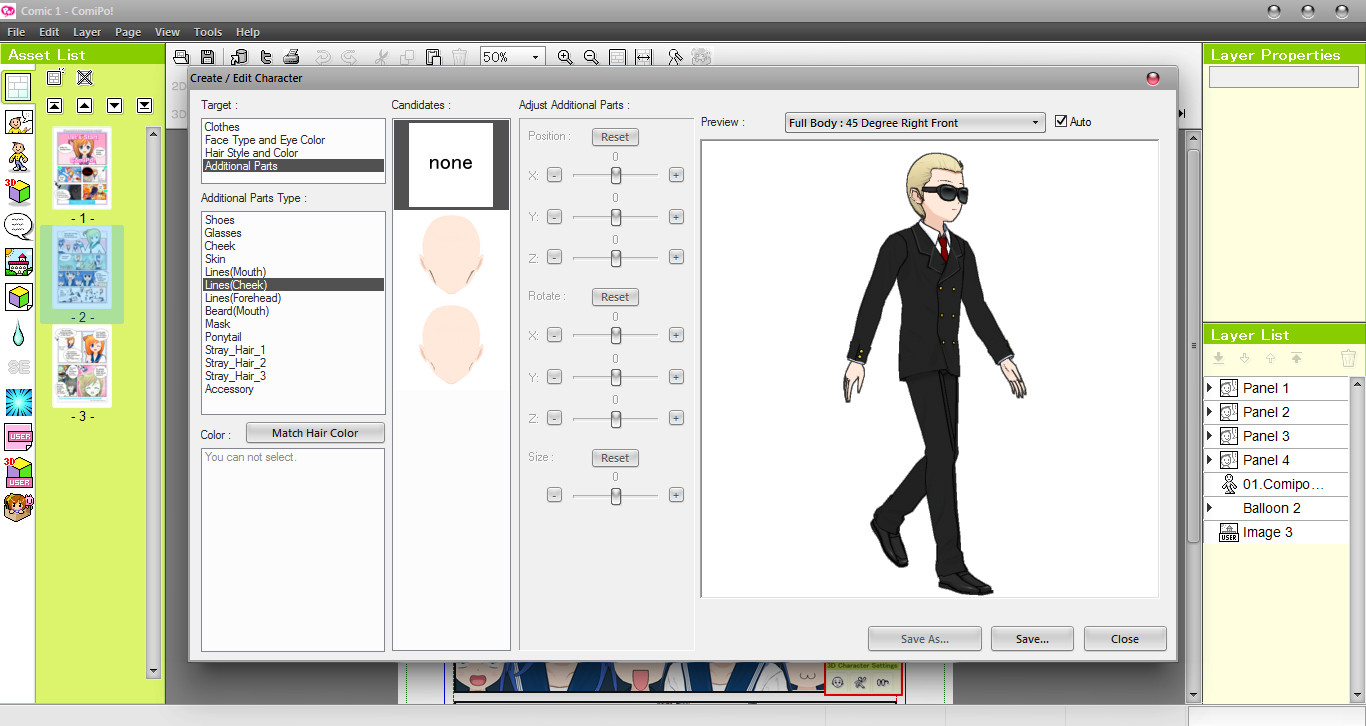1366x726 pixels.
Task: Select the 3D Character asset category icon
Action: [17, 157]
